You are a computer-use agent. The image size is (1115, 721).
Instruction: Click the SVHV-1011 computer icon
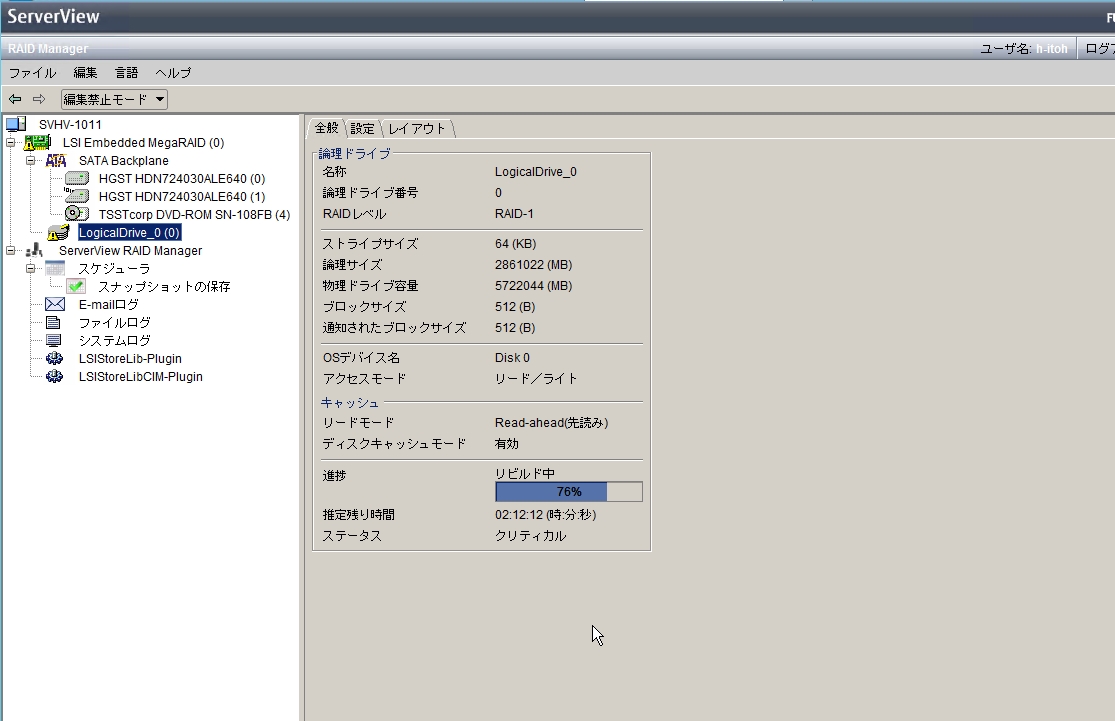point(16,124)
